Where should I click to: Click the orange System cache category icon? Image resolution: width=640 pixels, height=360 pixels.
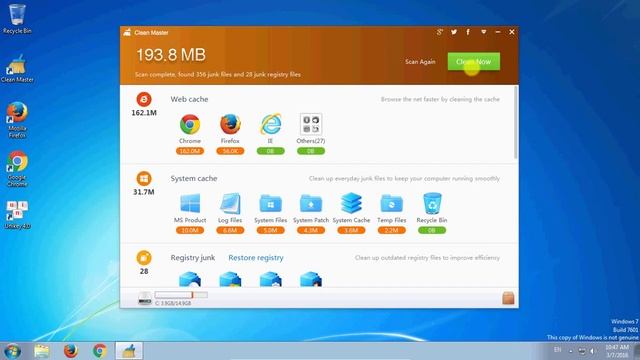pyautogui.click(x=144, y=178)
